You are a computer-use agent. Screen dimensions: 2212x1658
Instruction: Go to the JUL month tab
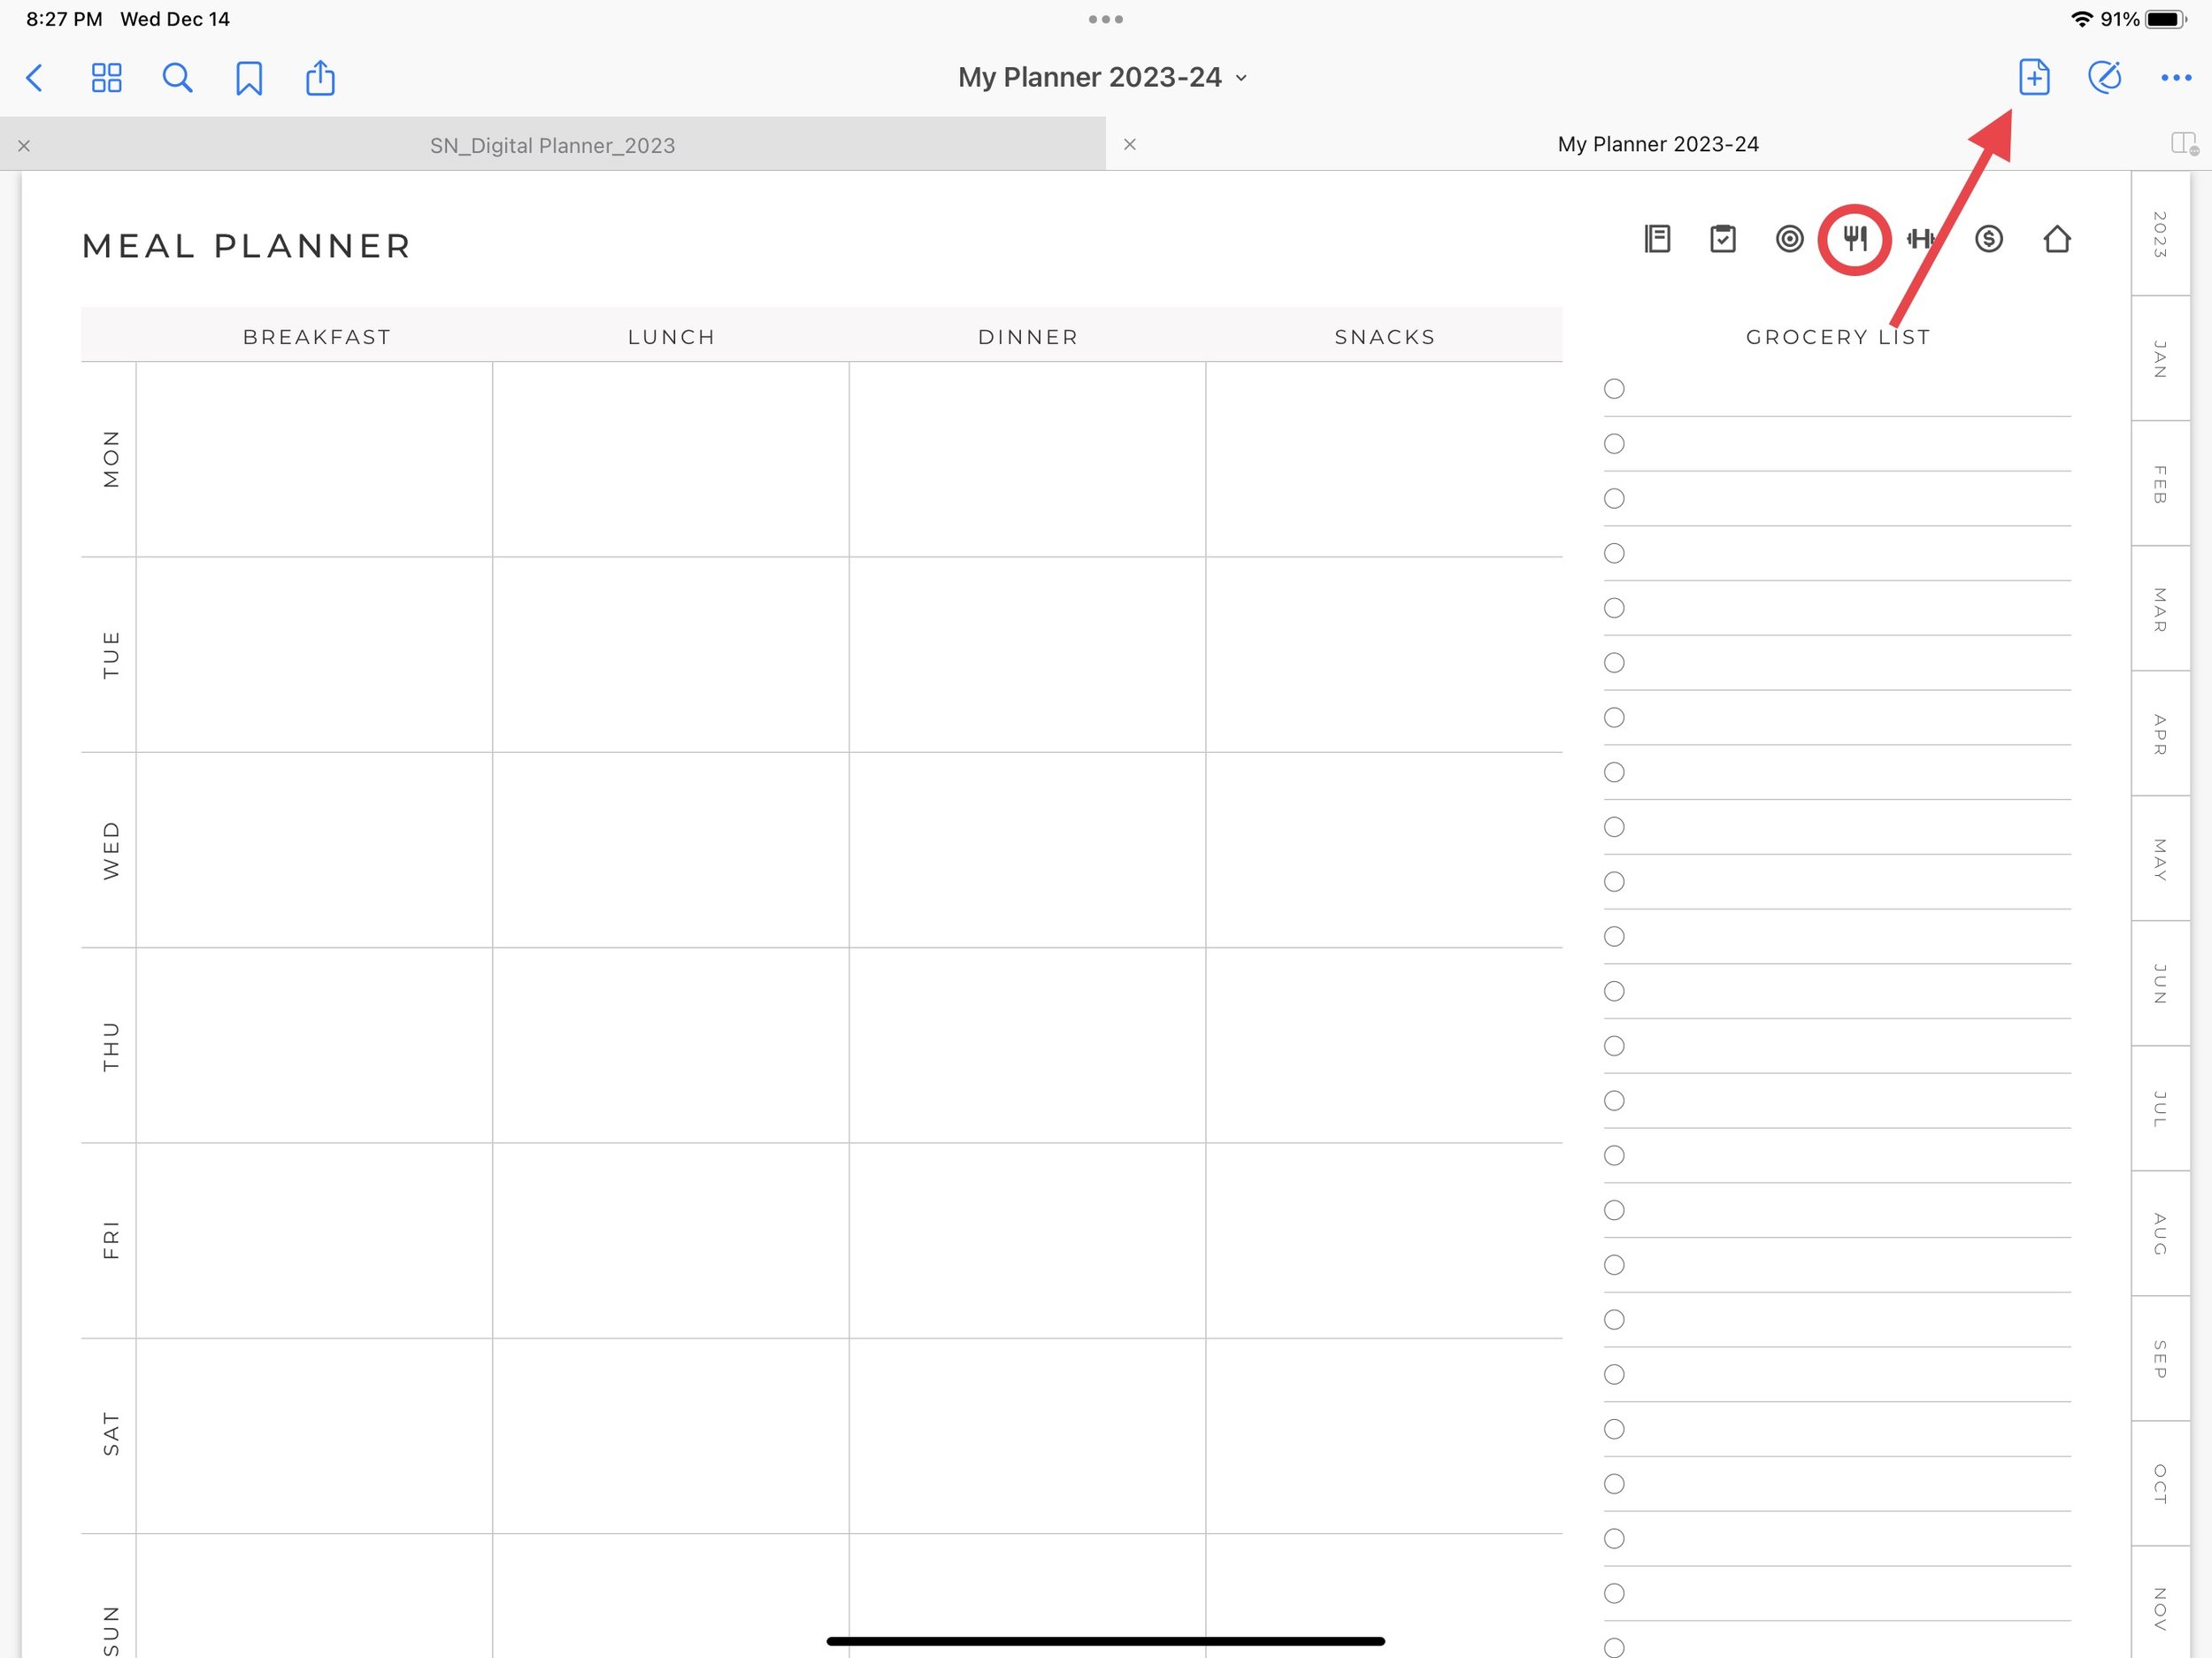pos(2160,1108)
